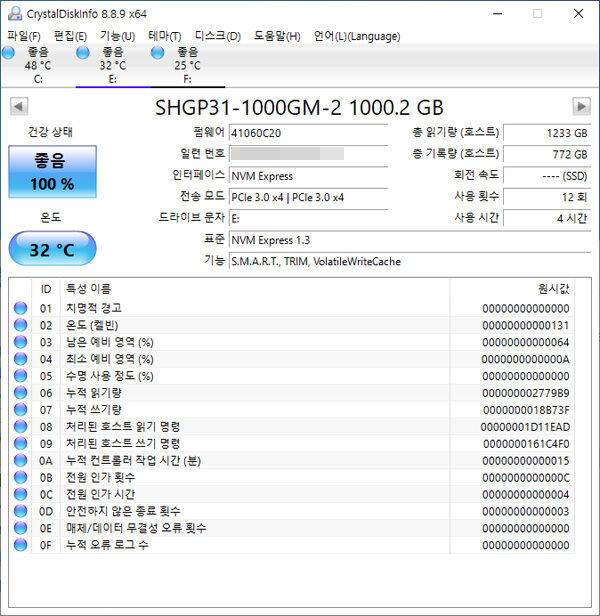Click status orb of attribute 0D 안전하지 않은 종료
This screenshot has height=616, width=600.
click(x=20, y=511)
